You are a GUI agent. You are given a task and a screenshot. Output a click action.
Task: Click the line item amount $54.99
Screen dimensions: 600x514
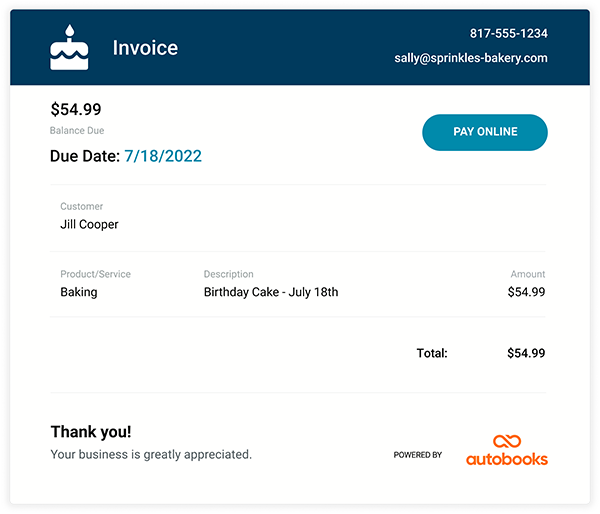tap(526, 292)
